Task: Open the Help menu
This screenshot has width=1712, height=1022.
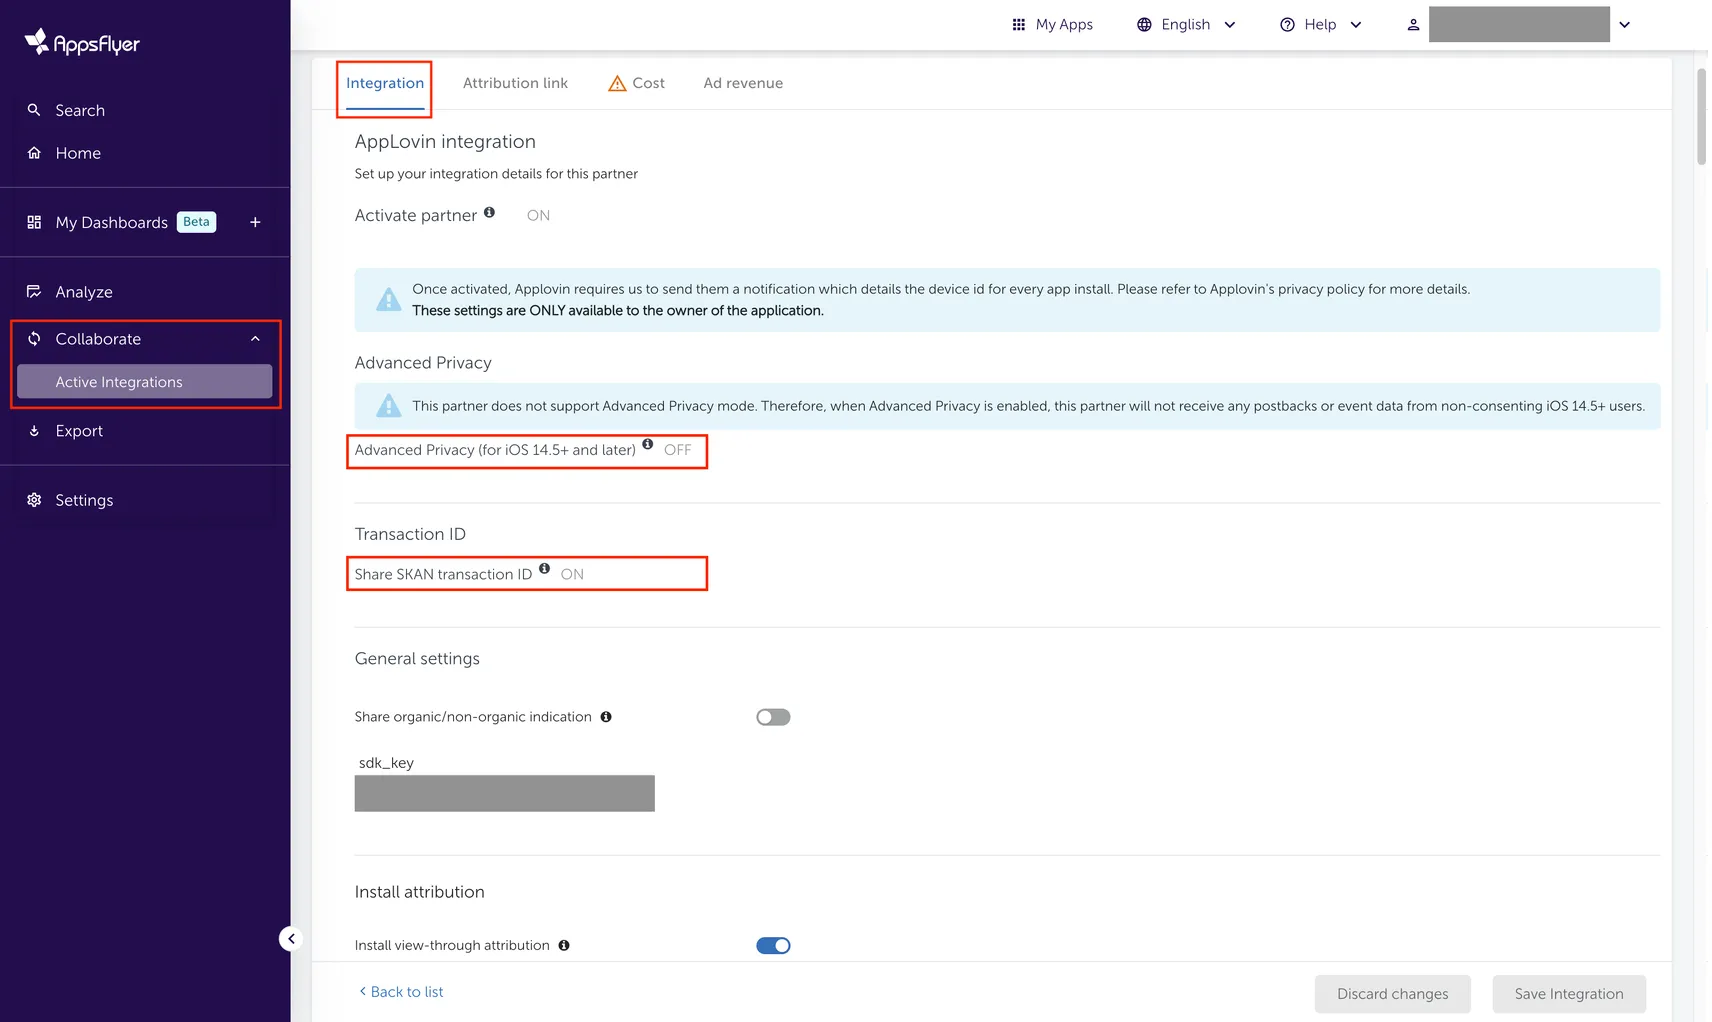Action: coord(1320,24)
